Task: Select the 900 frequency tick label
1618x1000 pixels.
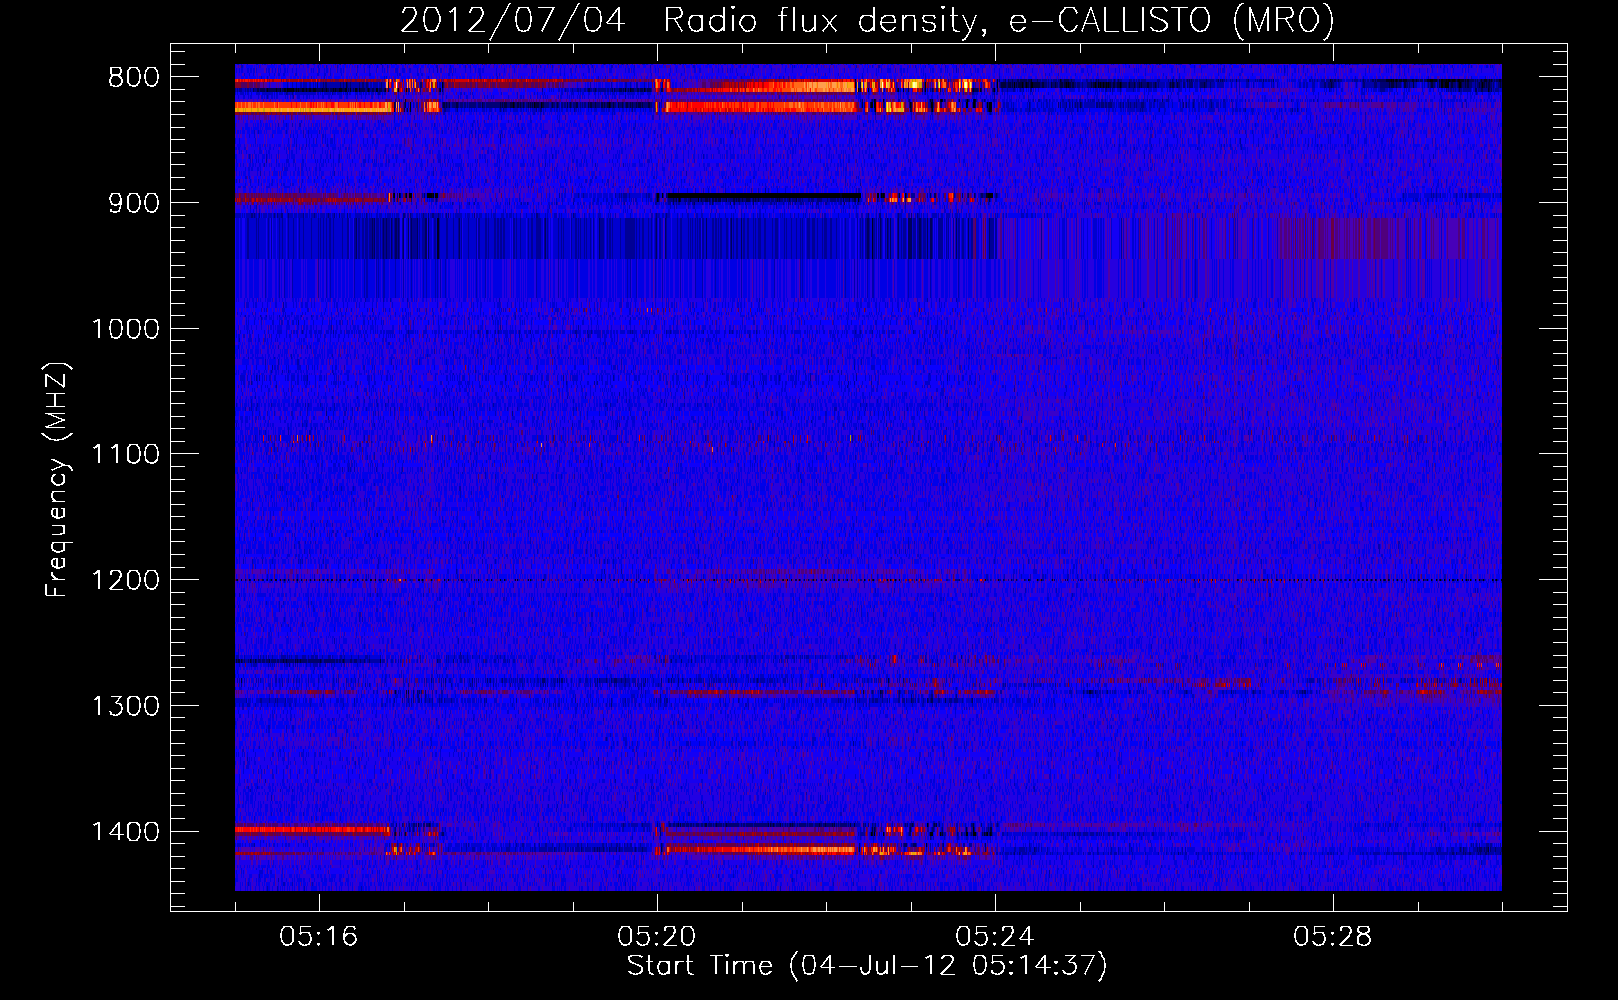Action: pos(134,203)
